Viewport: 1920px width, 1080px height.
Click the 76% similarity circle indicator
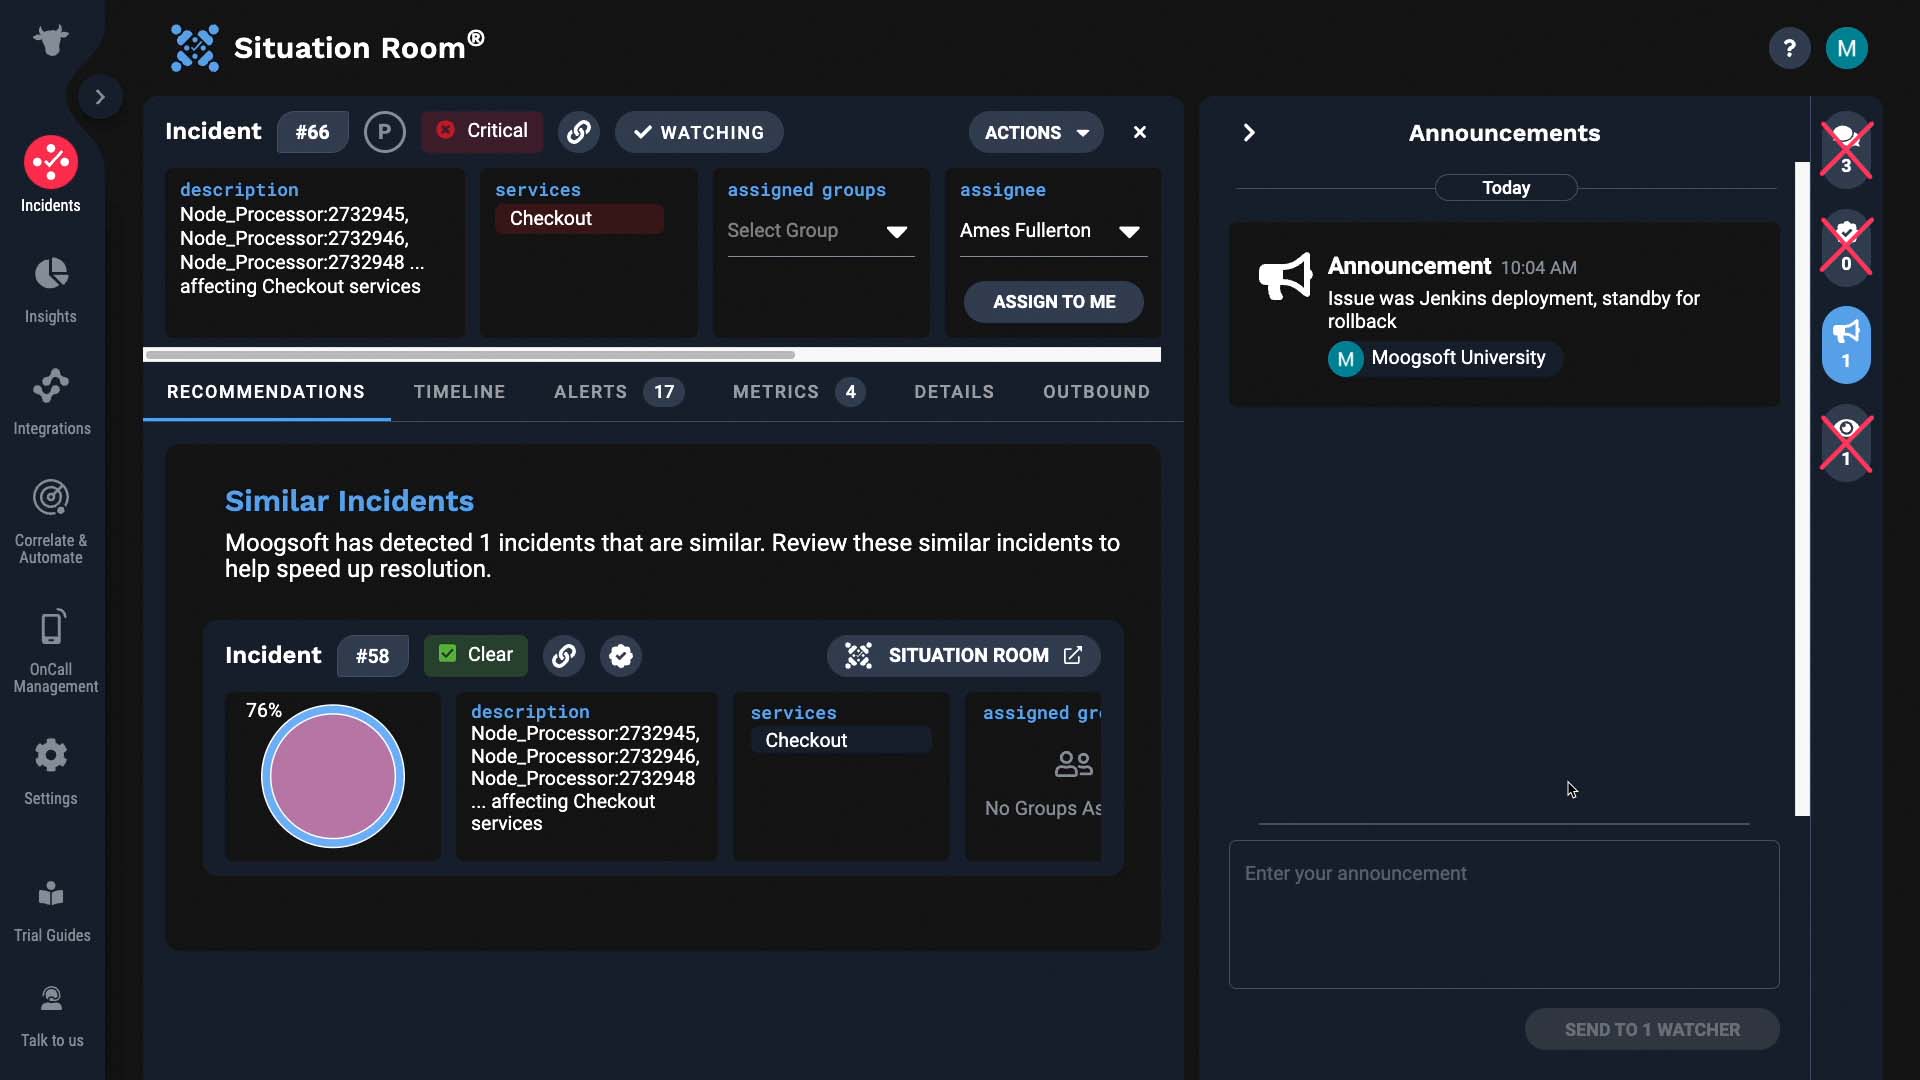pos(333,776)
